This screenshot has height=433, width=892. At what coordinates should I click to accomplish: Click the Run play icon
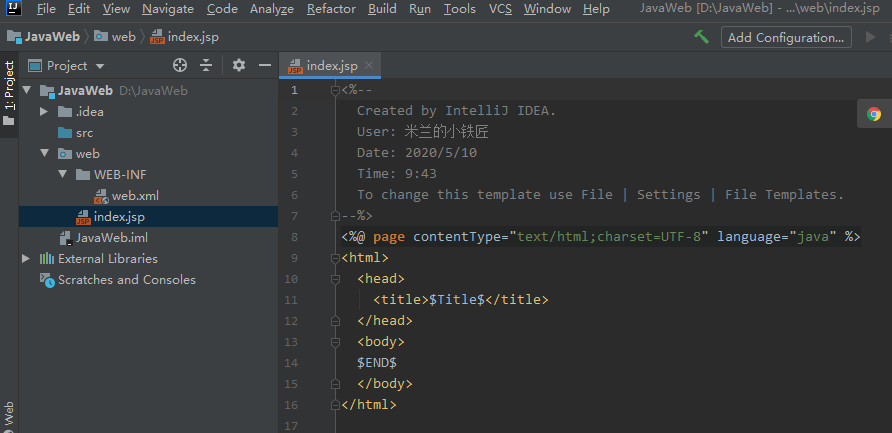[x=870, y=38]
